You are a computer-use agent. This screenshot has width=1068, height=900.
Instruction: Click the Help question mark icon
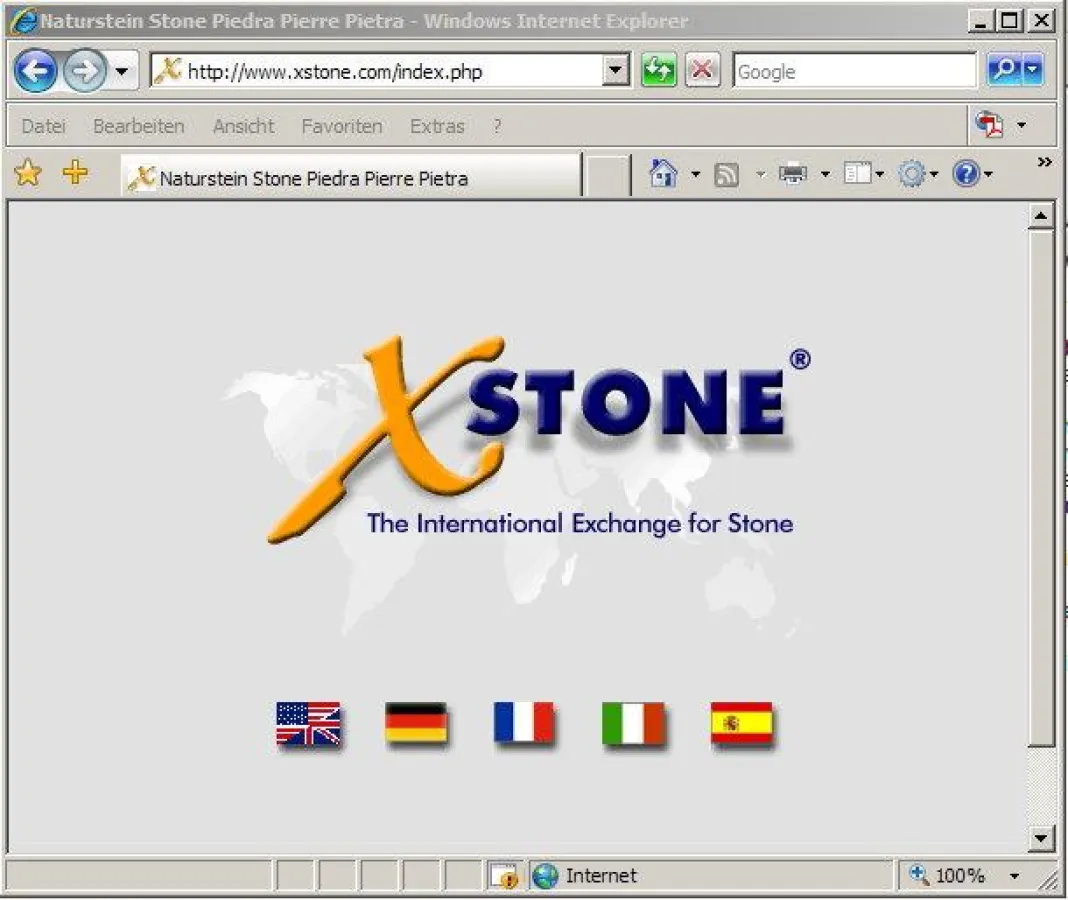tap(966, 173)
